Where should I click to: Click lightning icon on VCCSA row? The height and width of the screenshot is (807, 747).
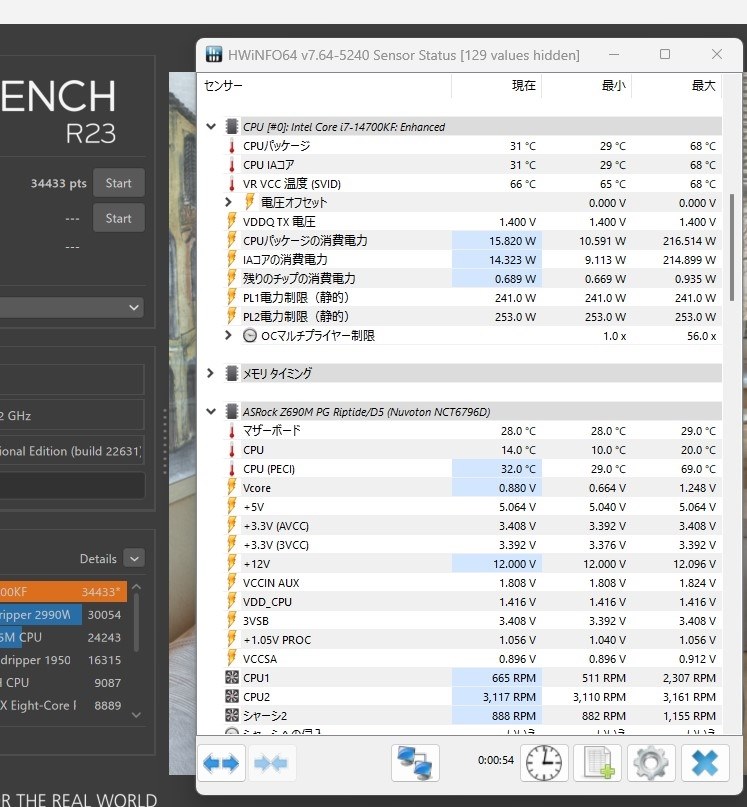[232, 658]
